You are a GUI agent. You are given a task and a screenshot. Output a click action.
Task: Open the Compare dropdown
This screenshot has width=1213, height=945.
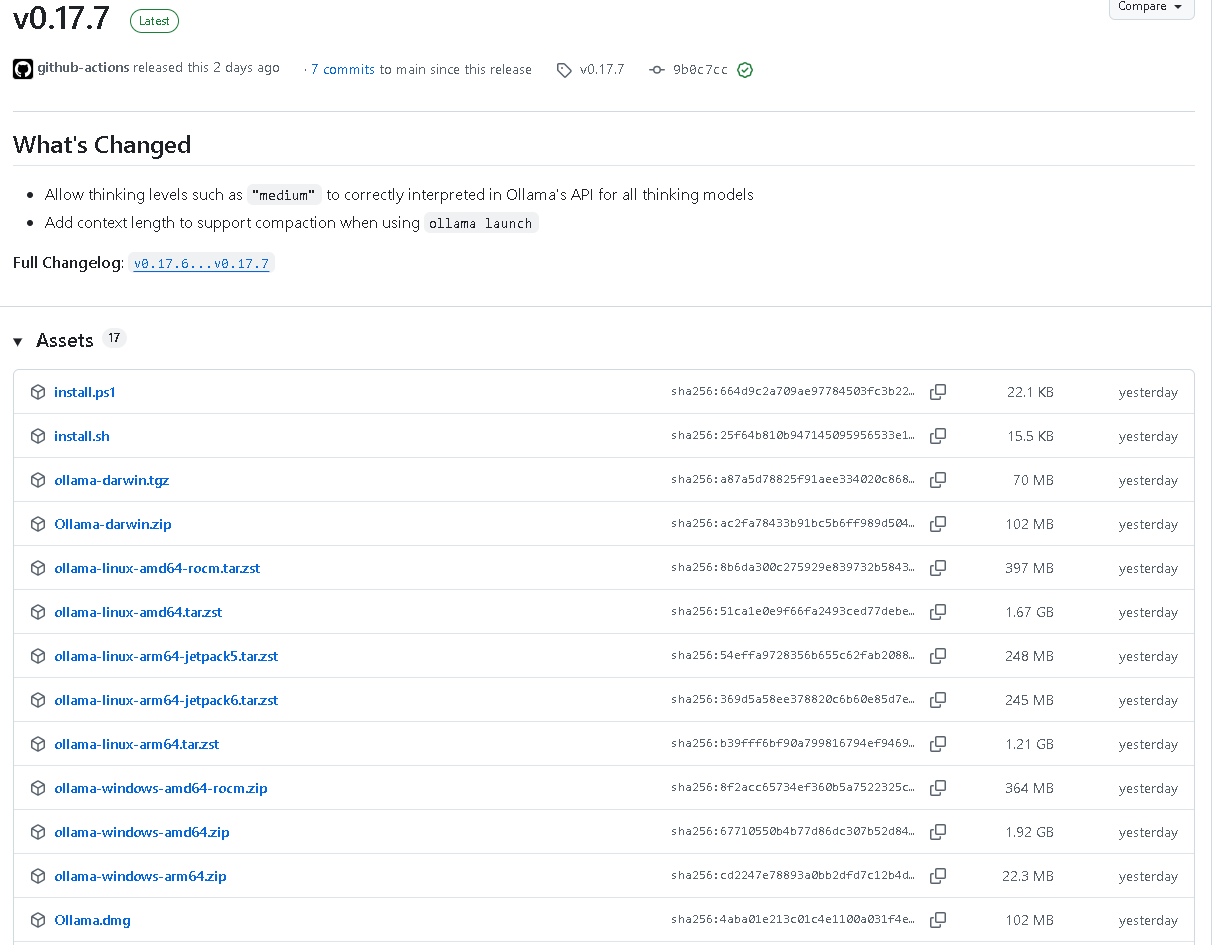click(x=1151, y=6)
